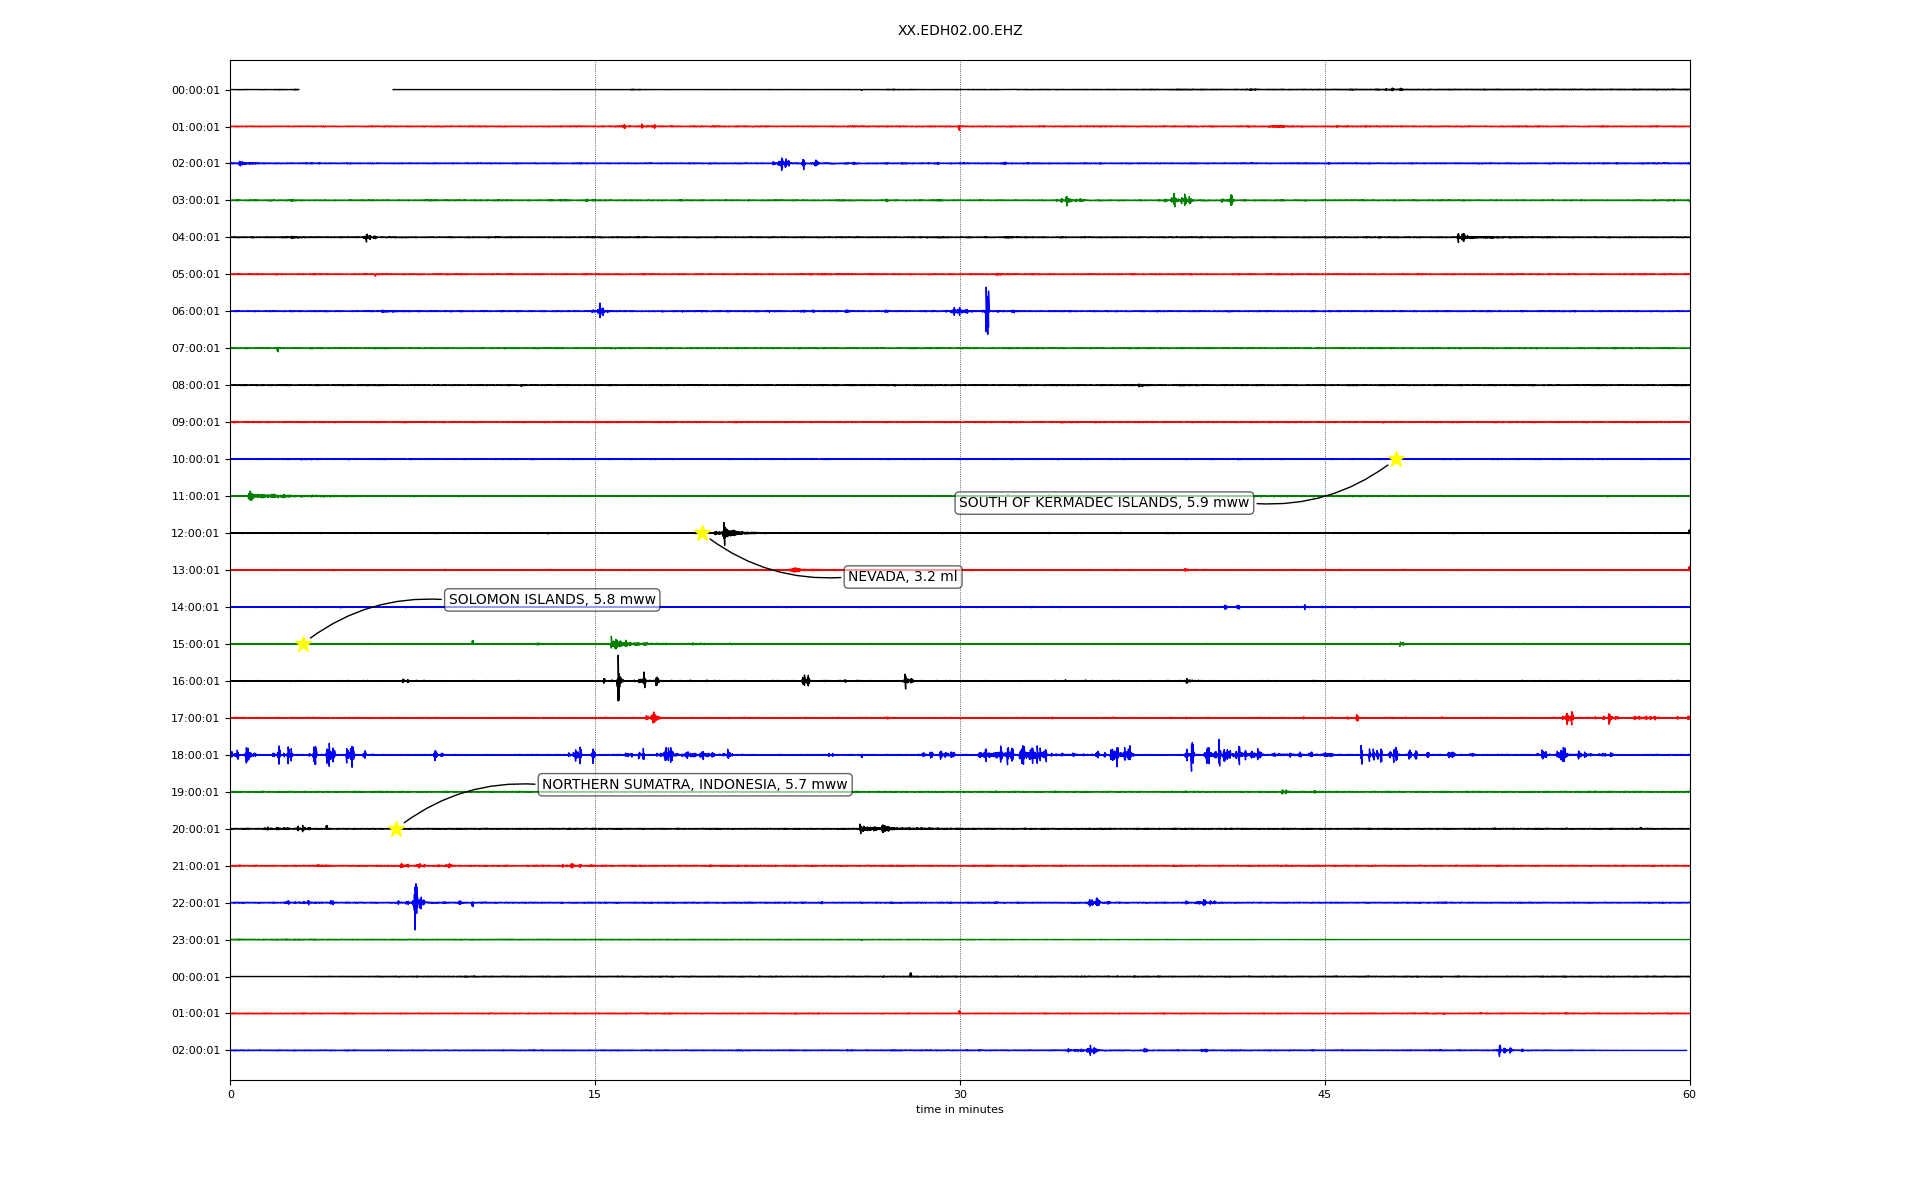Image resolution: width=1920 pixels, height=1200 pixels.
Task: Click the 18:00:01 time label
Action: [195, 756]
